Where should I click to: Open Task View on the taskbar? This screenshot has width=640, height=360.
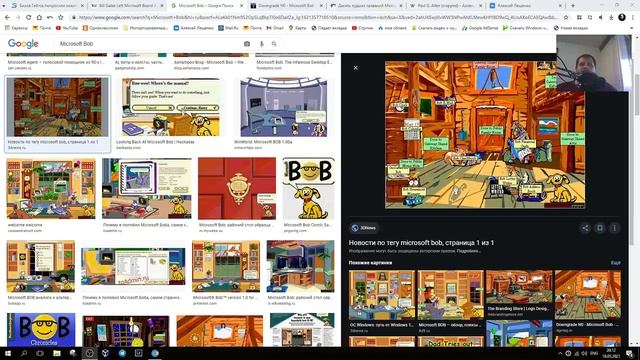(x=40, y=353)
